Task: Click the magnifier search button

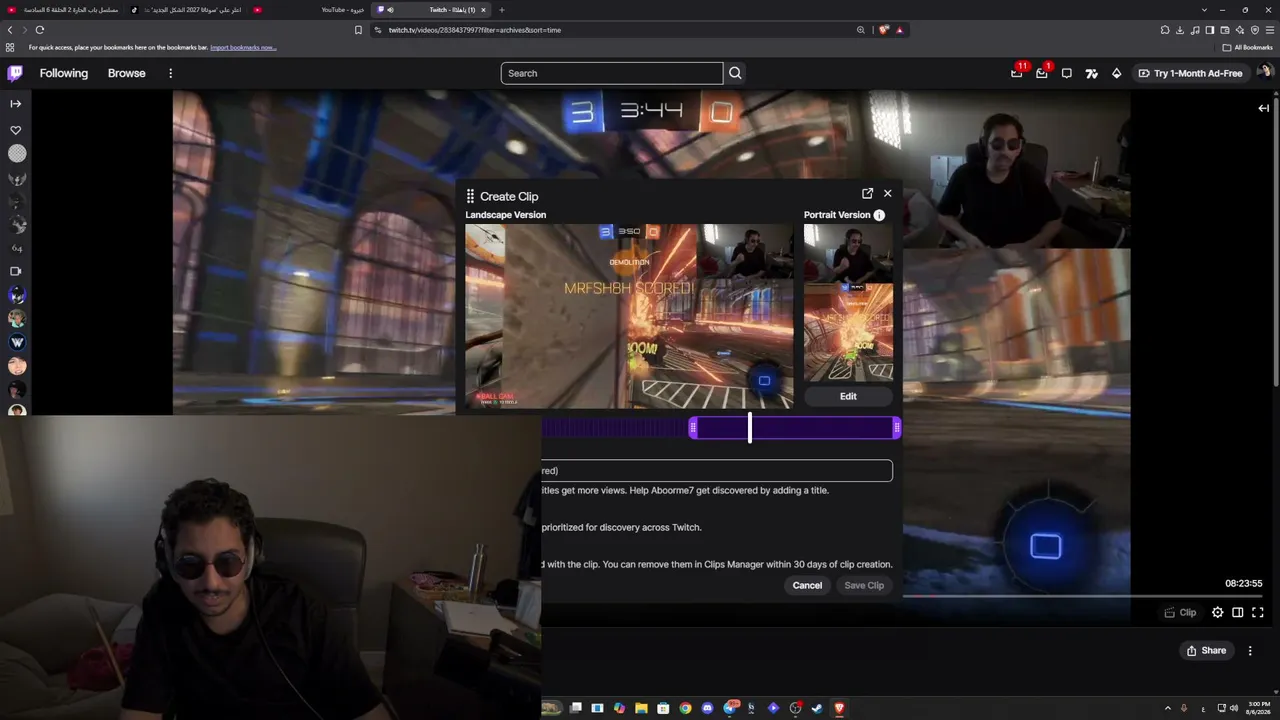Action: 735,73
